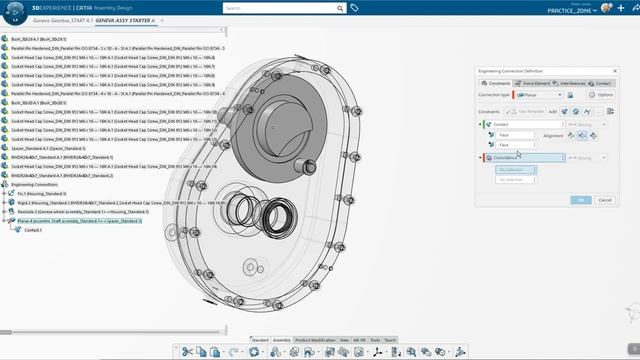Select Revolute.3 in the tree
This screenshot has height=360, width=640.
coord(83,212)
